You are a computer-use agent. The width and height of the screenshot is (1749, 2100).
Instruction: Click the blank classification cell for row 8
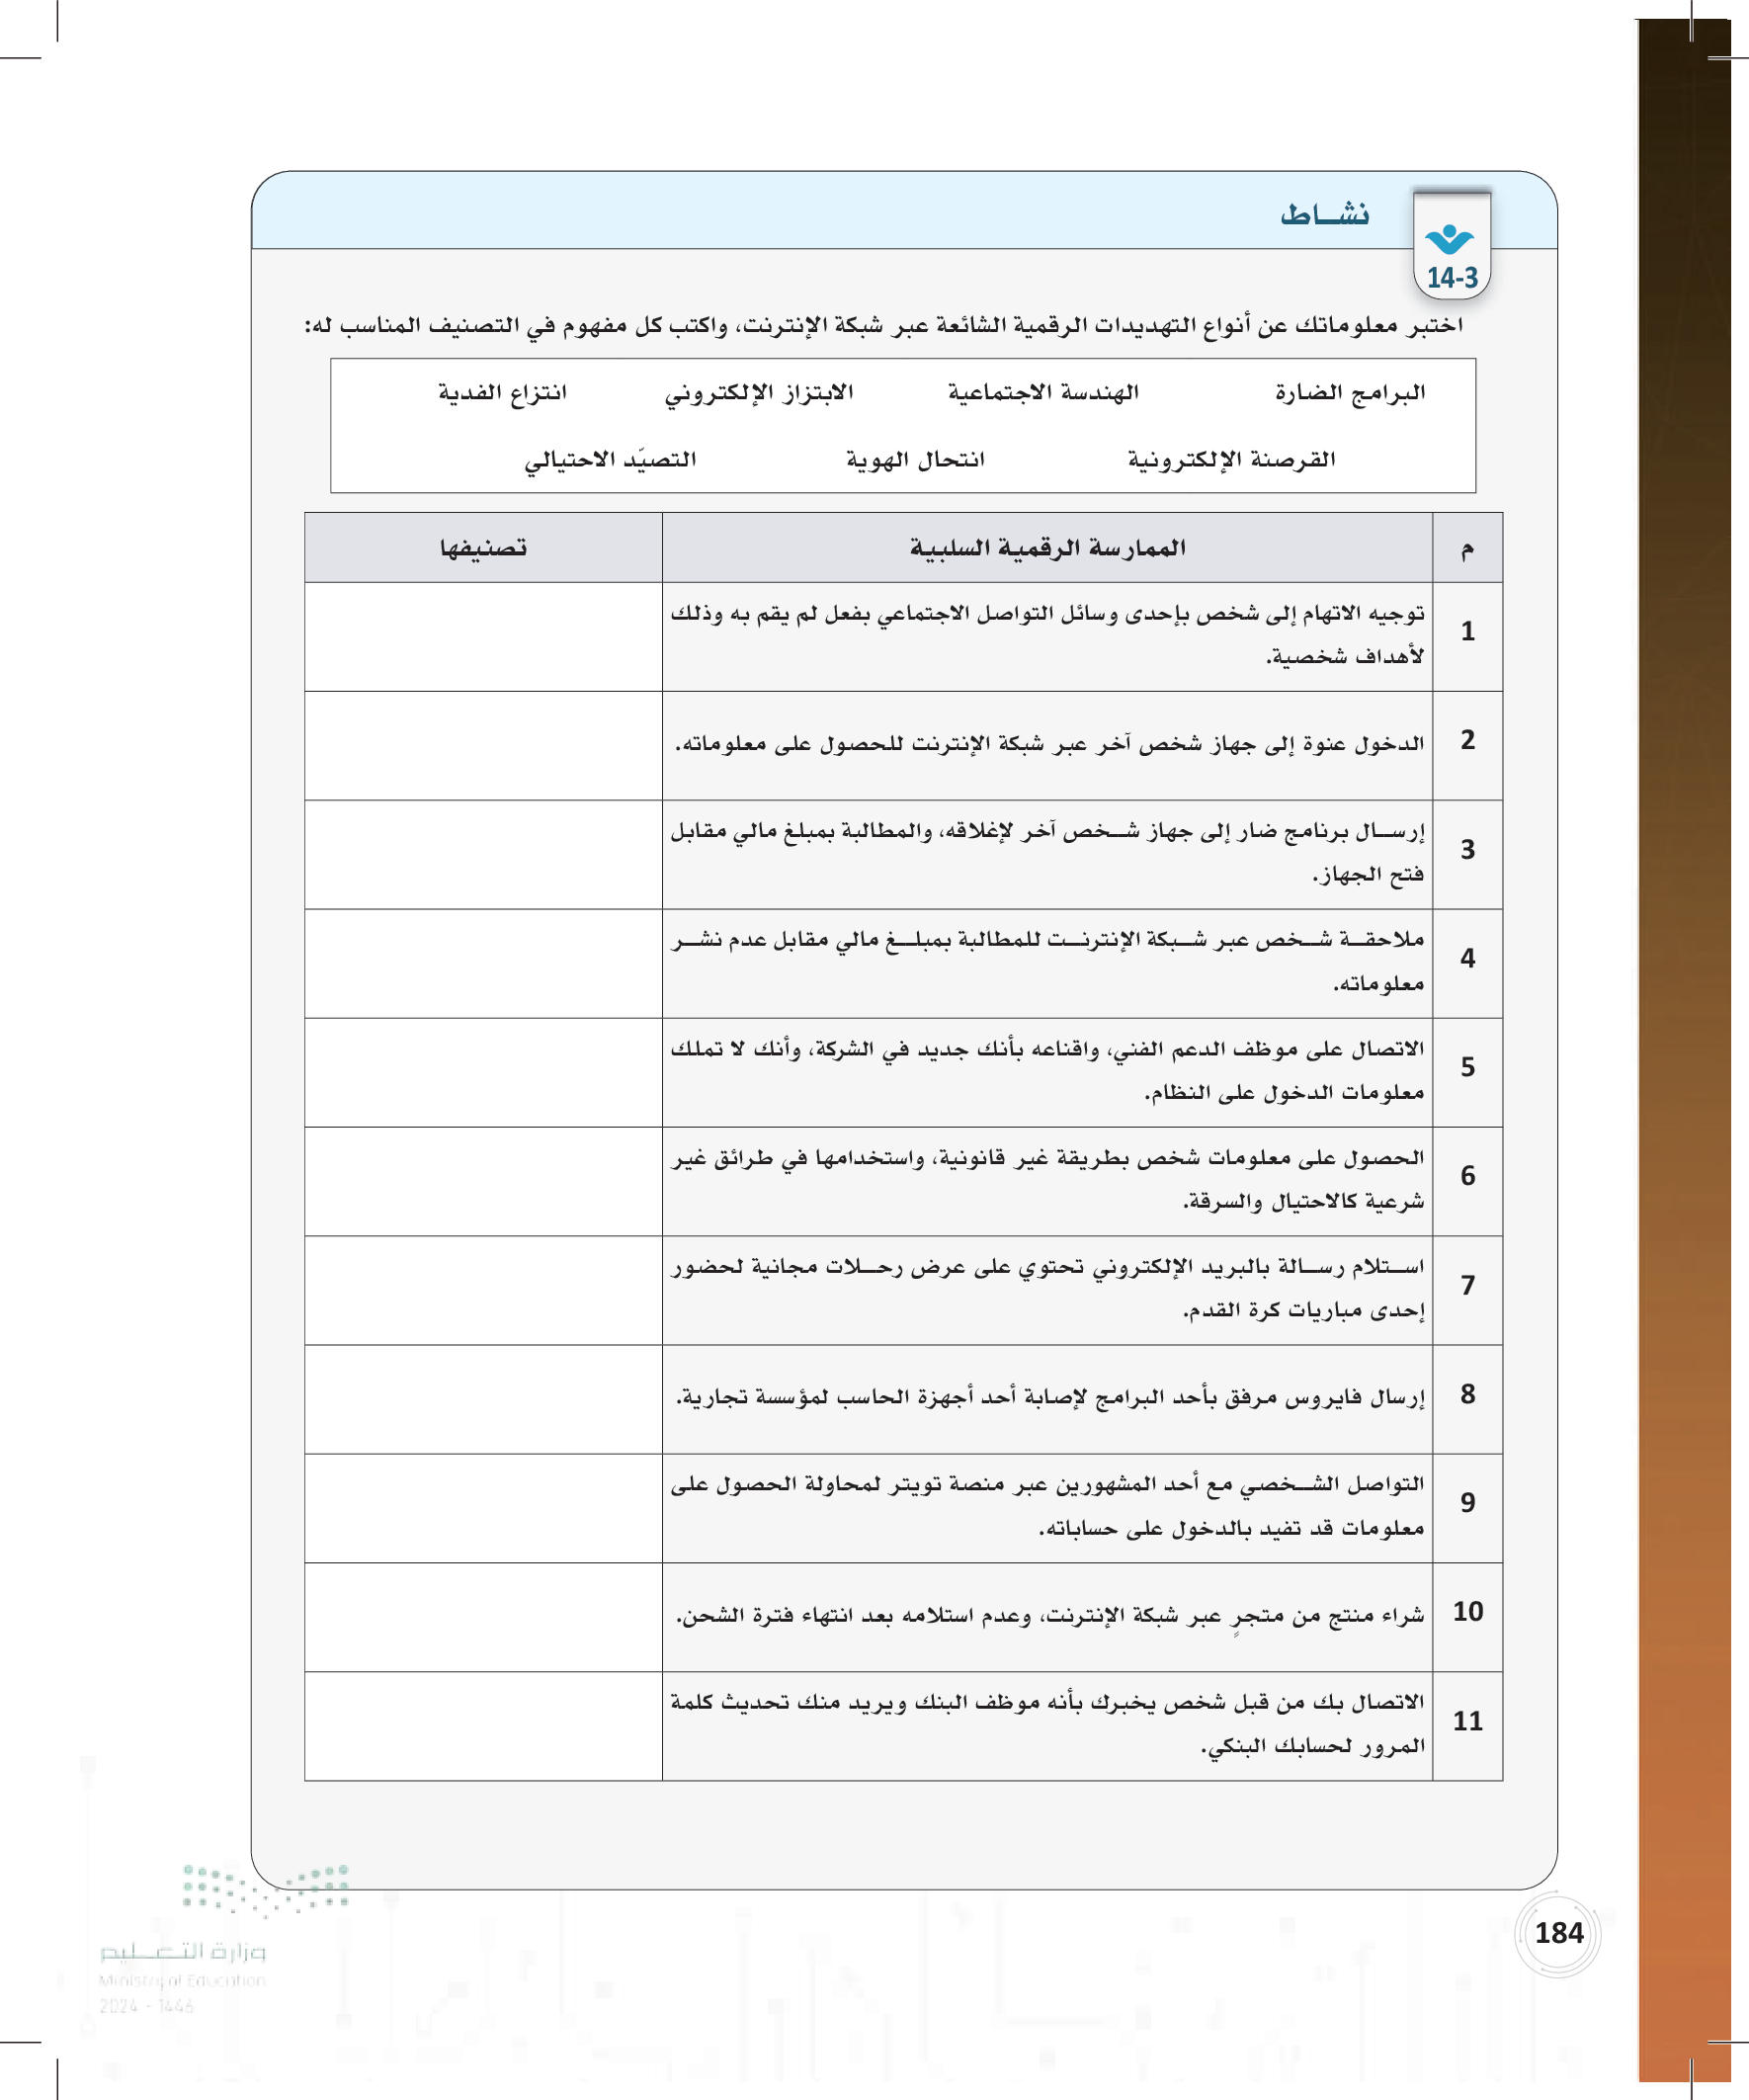(483, 1398)
